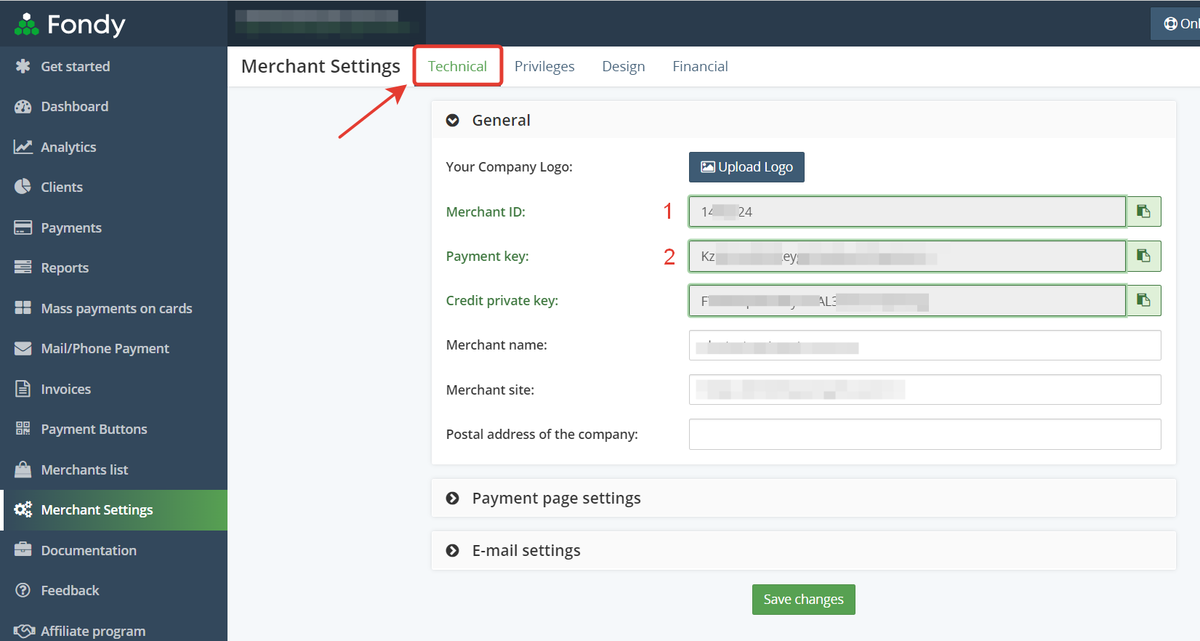The width and height of the screenshot is (1200, 641).
Task: Click the Fondy logo
Action: [x=70, y=24]
